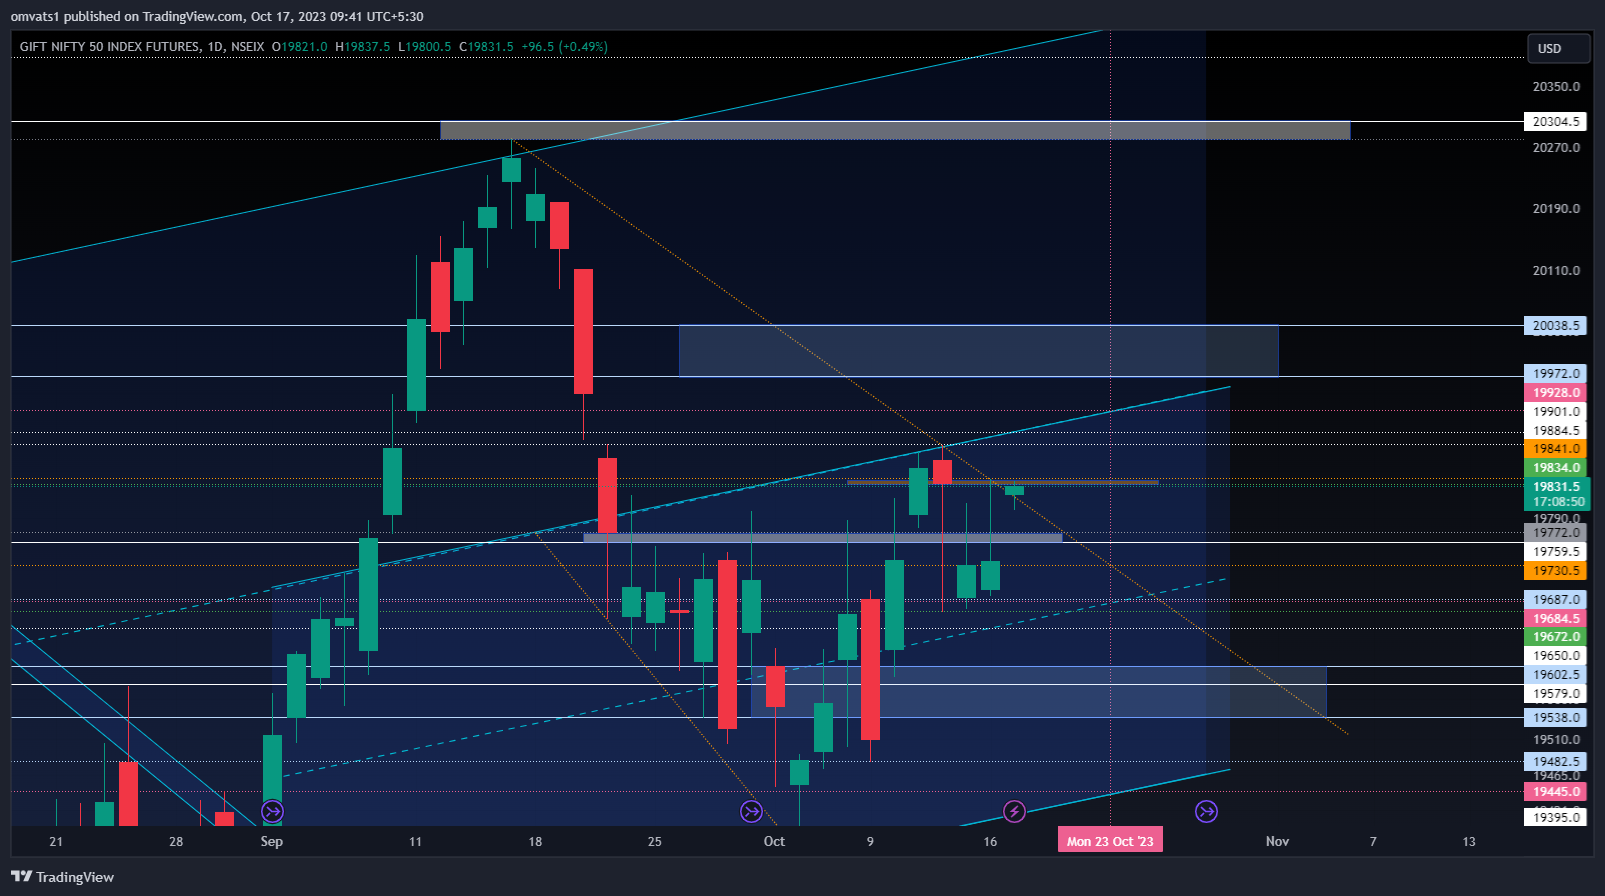Select the 19687.0 price label
The image size is (1605, 896).
point(1556,600)
